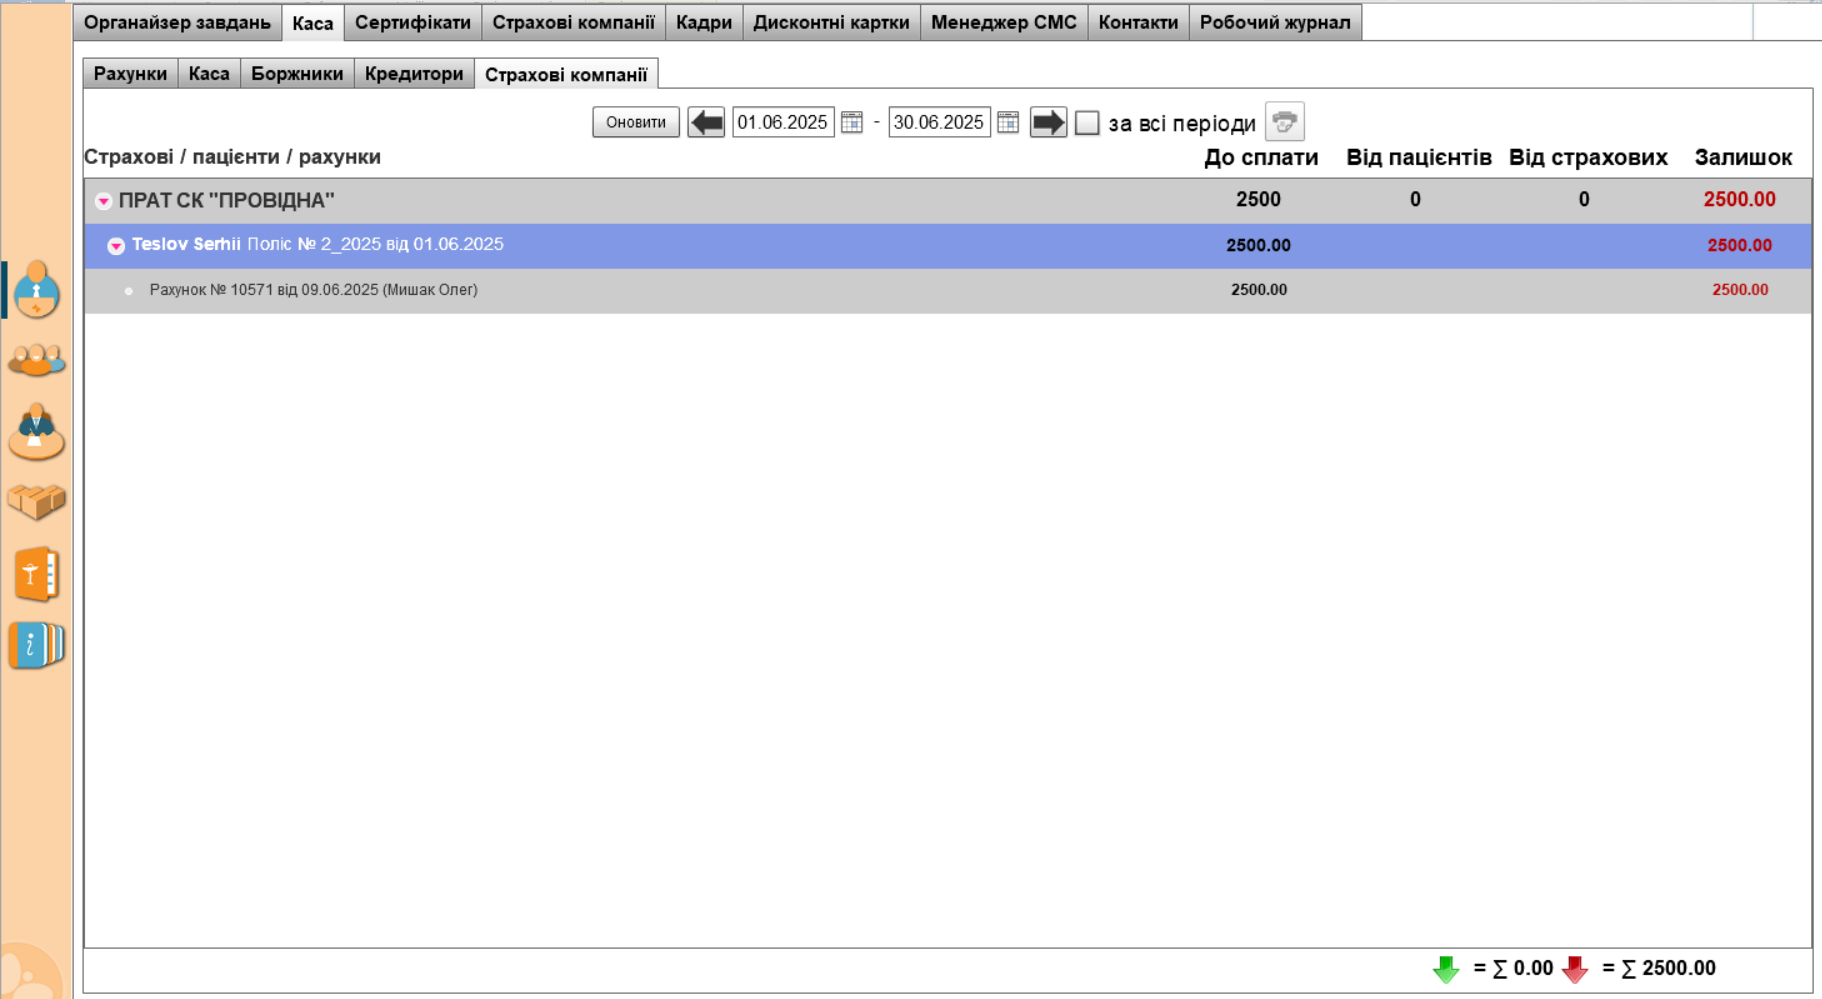This screenshot has width=1822, height=999.
Task: Go to next period with right arrow
Action: 1048,122
